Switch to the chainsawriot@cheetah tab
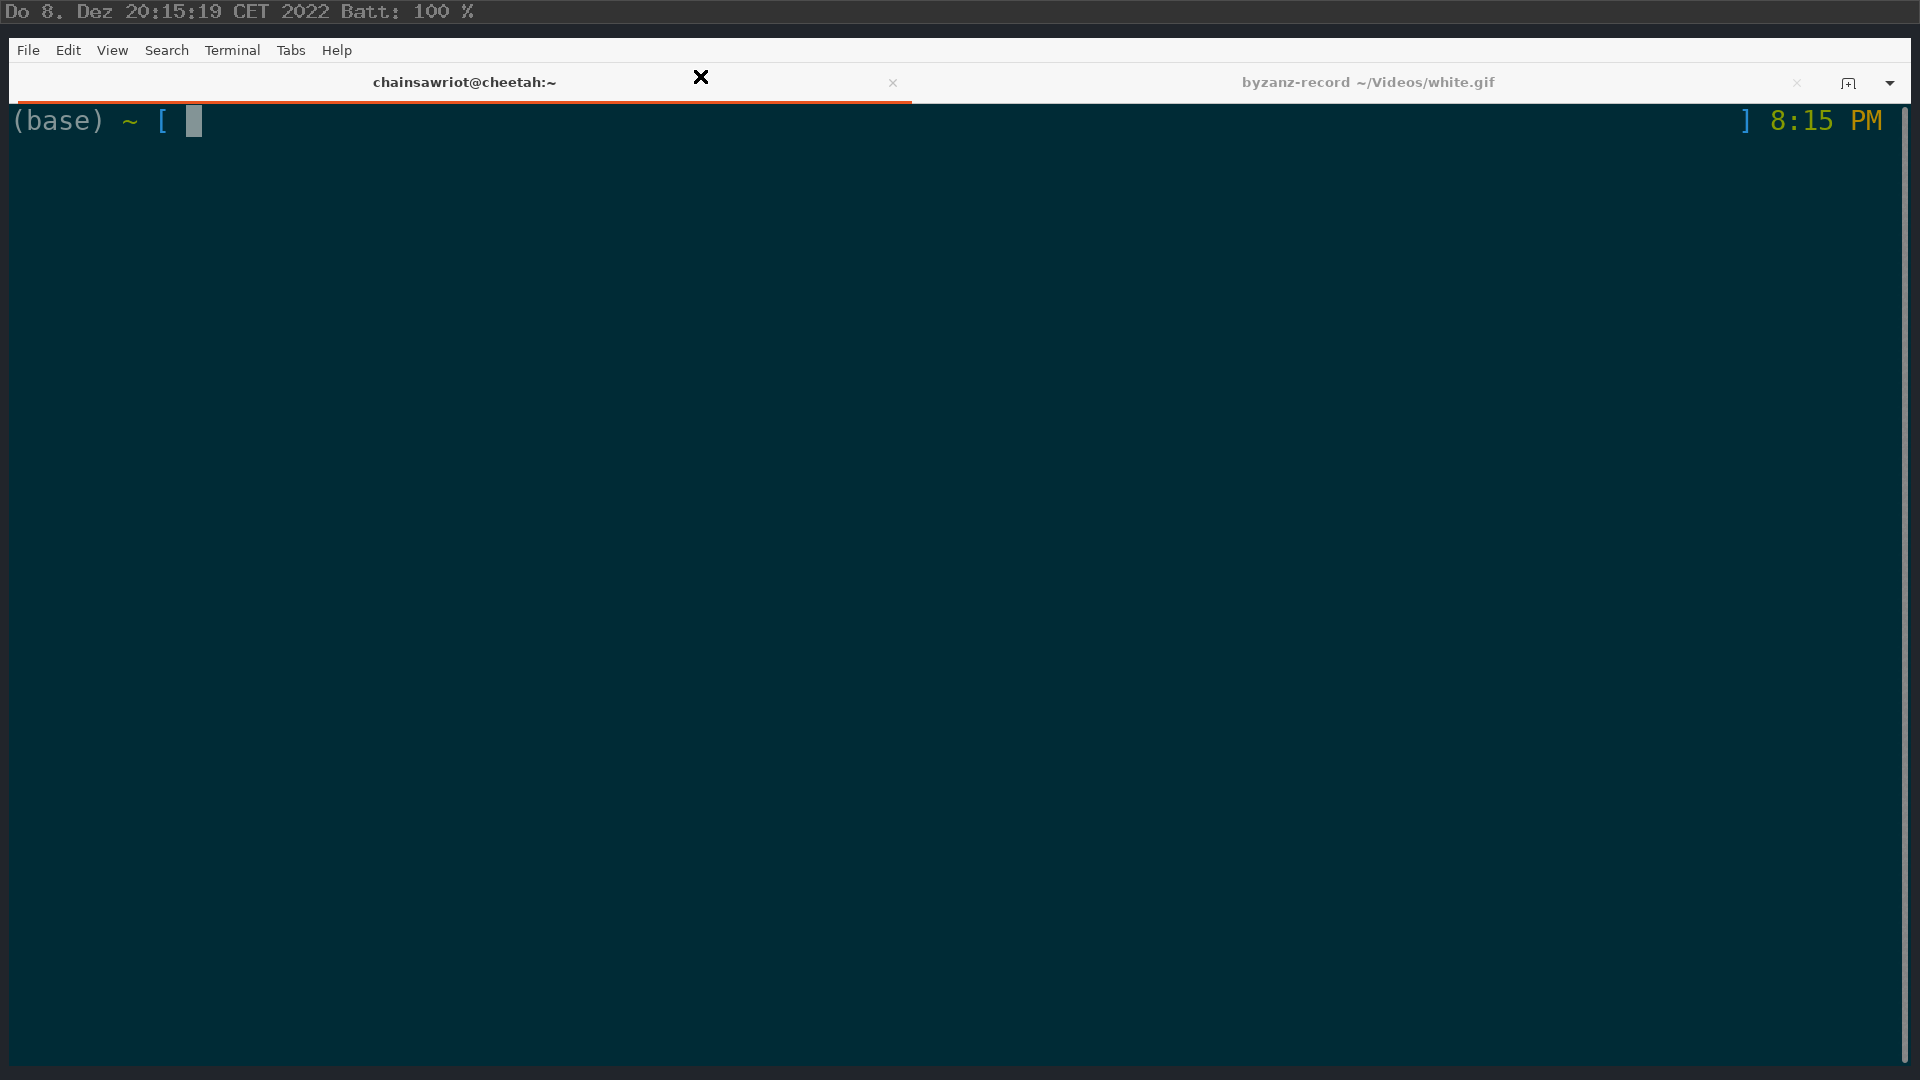 464,83
